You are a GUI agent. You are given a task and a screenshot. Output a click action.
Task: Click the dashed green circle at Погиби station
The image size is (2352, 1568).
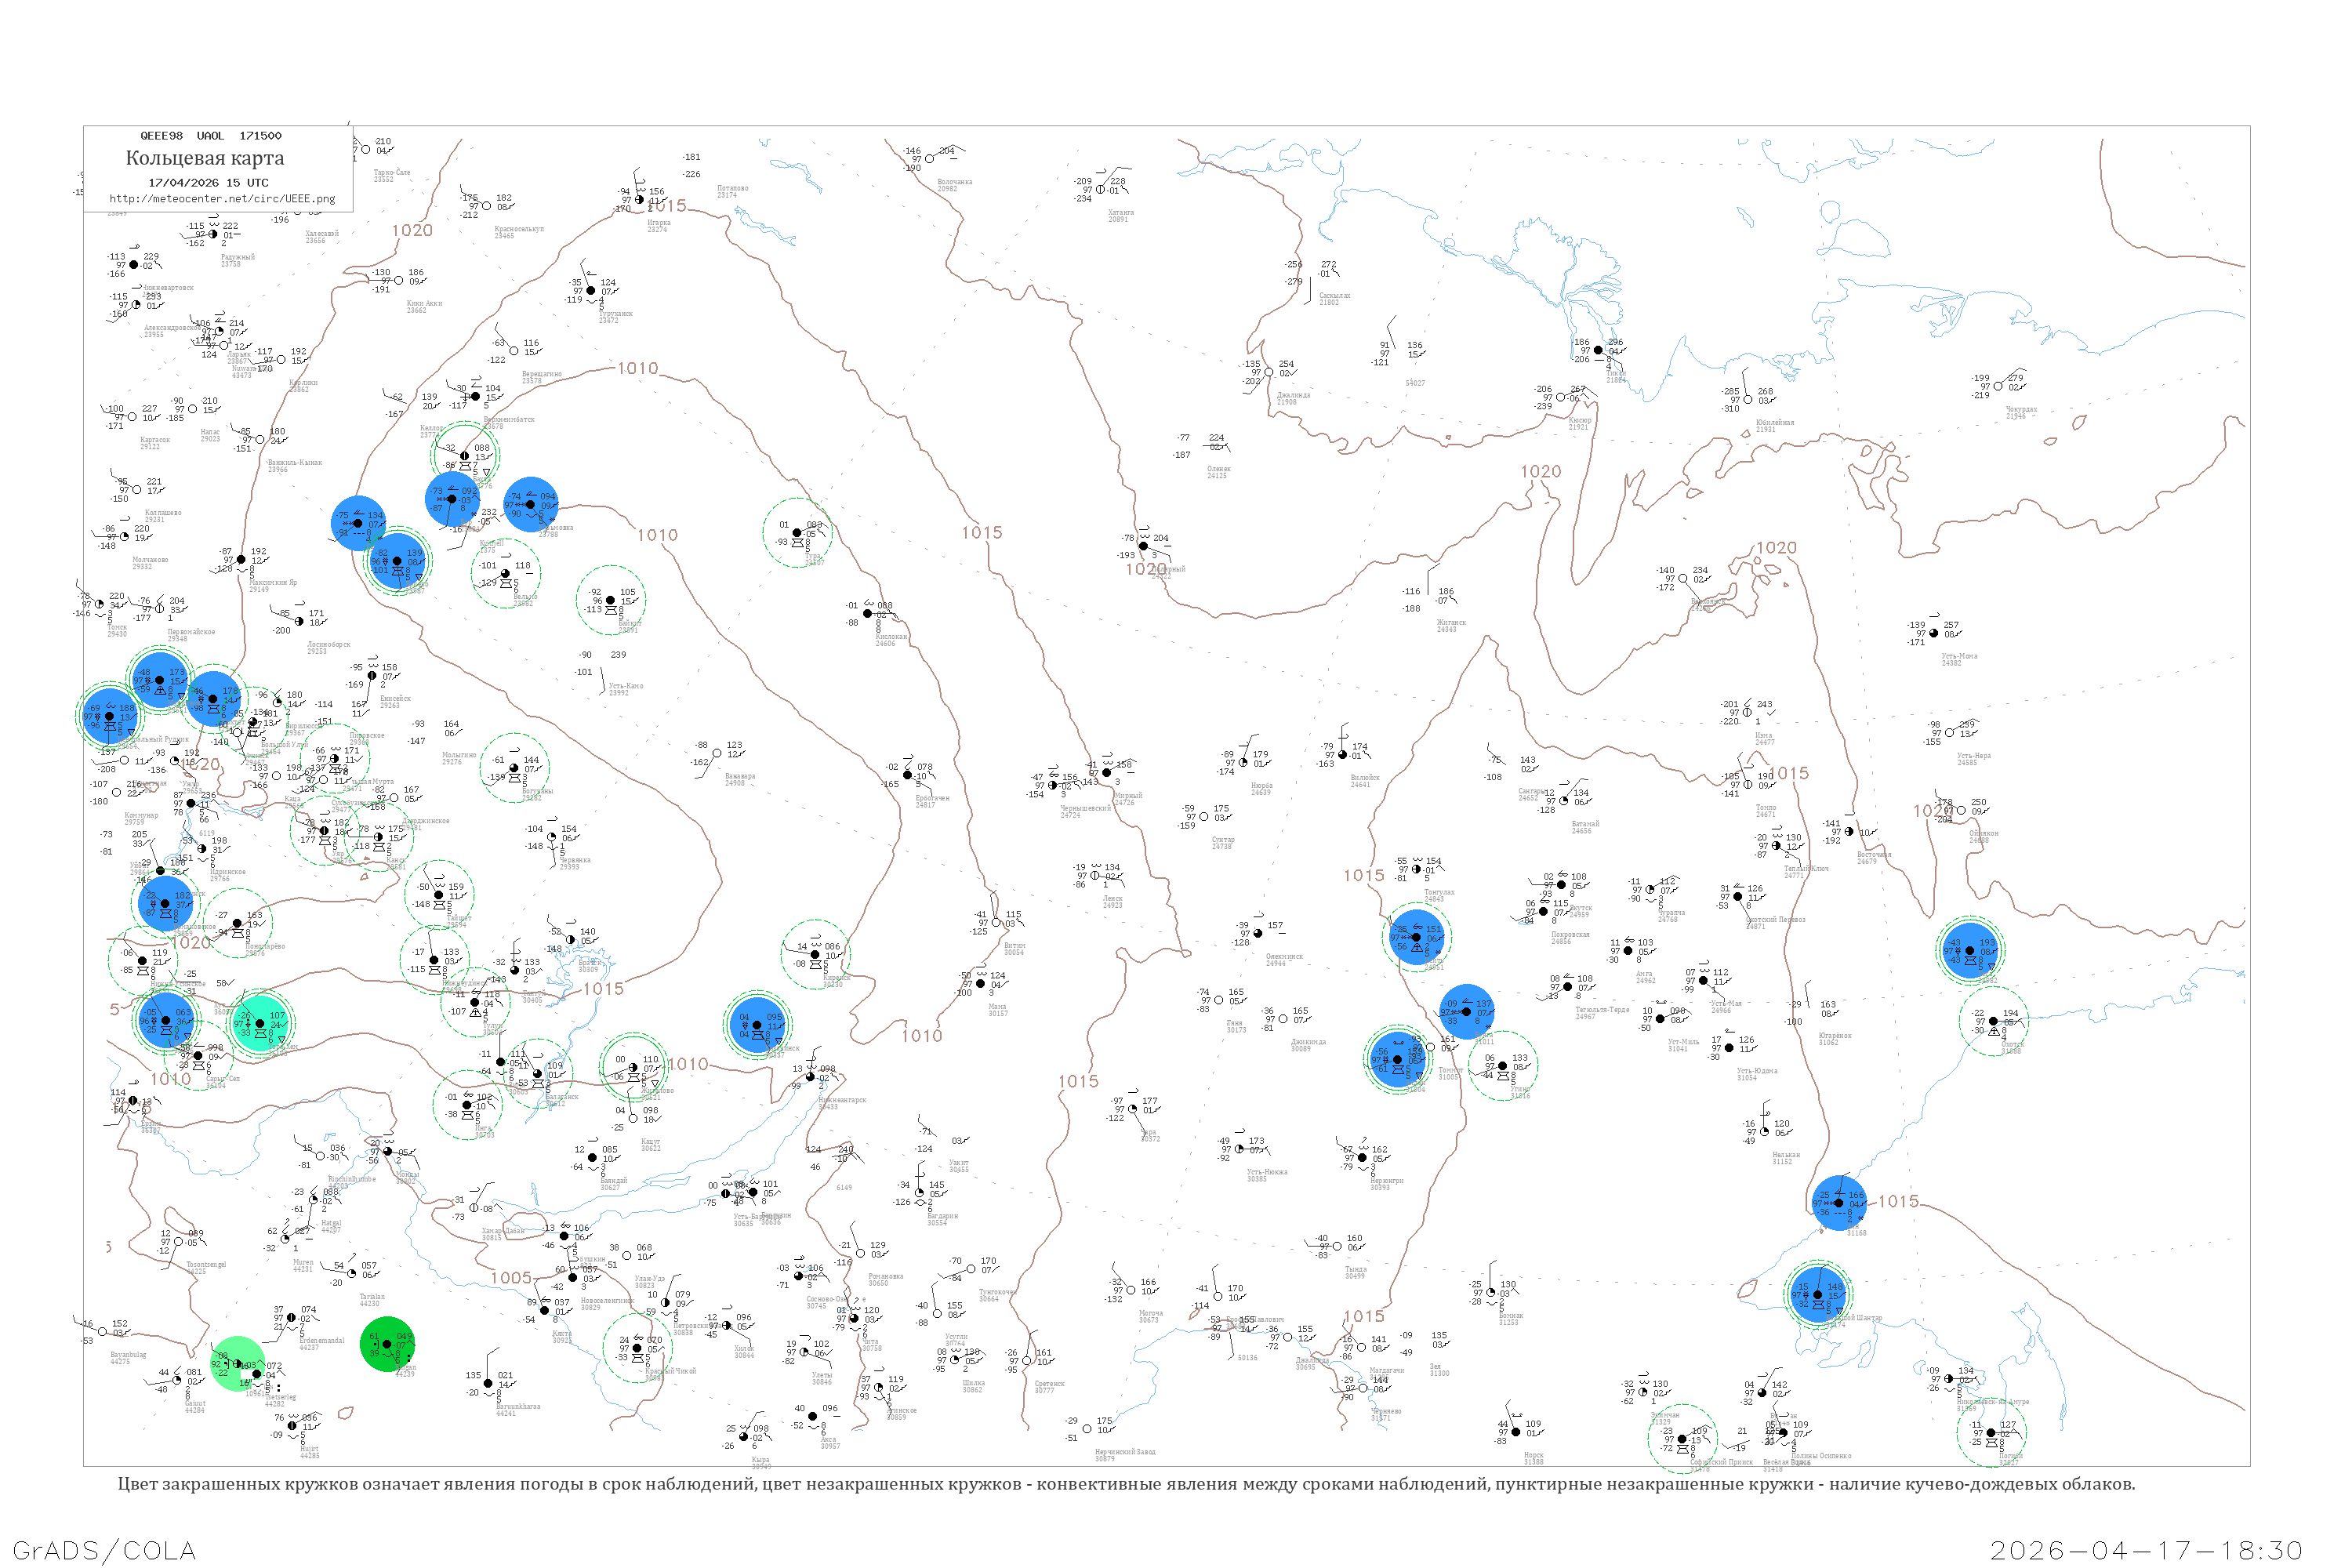(x=1991, y=1432)
